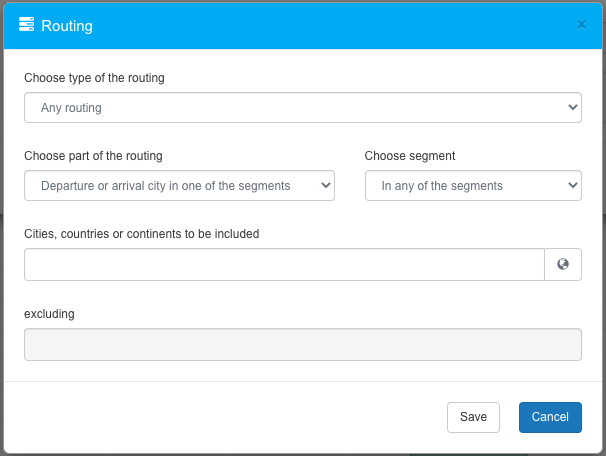Click the chevron on part of routing select
606x456 pixels.
[x=325, y=185]
